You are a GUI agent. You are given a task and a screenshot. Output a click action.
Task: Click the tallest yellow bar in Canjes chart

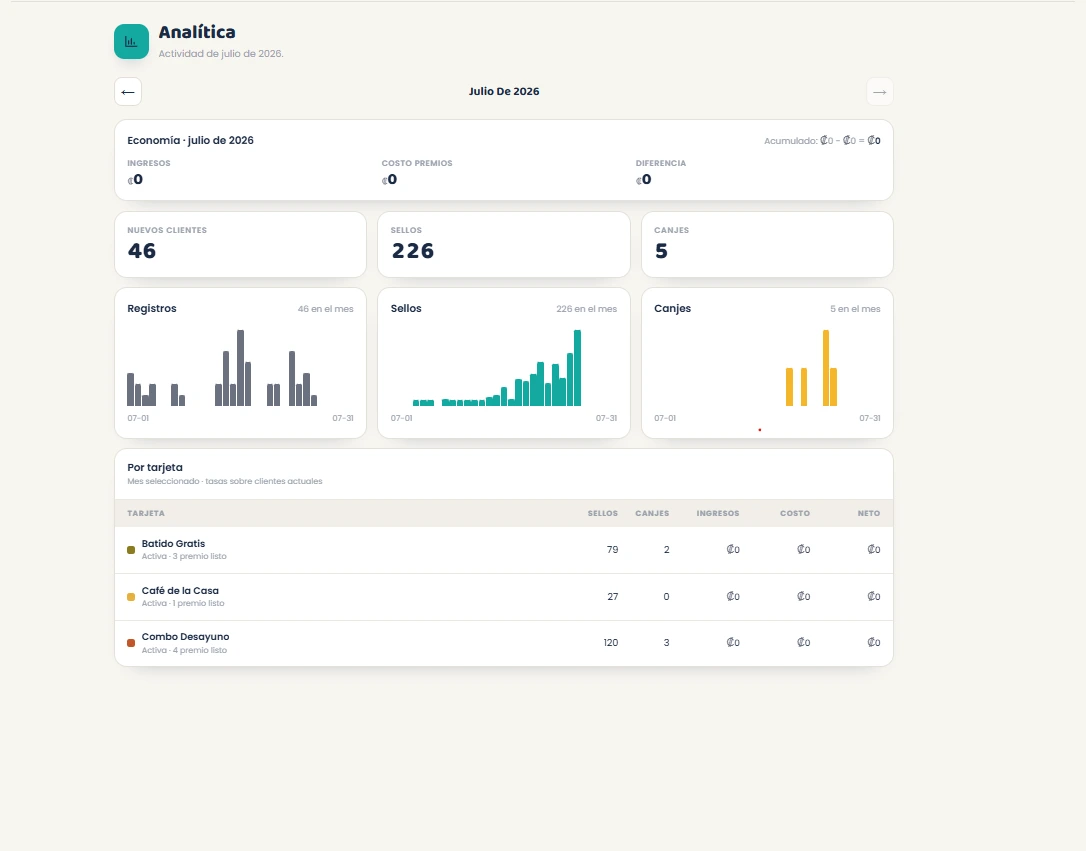tap(826, 368)
